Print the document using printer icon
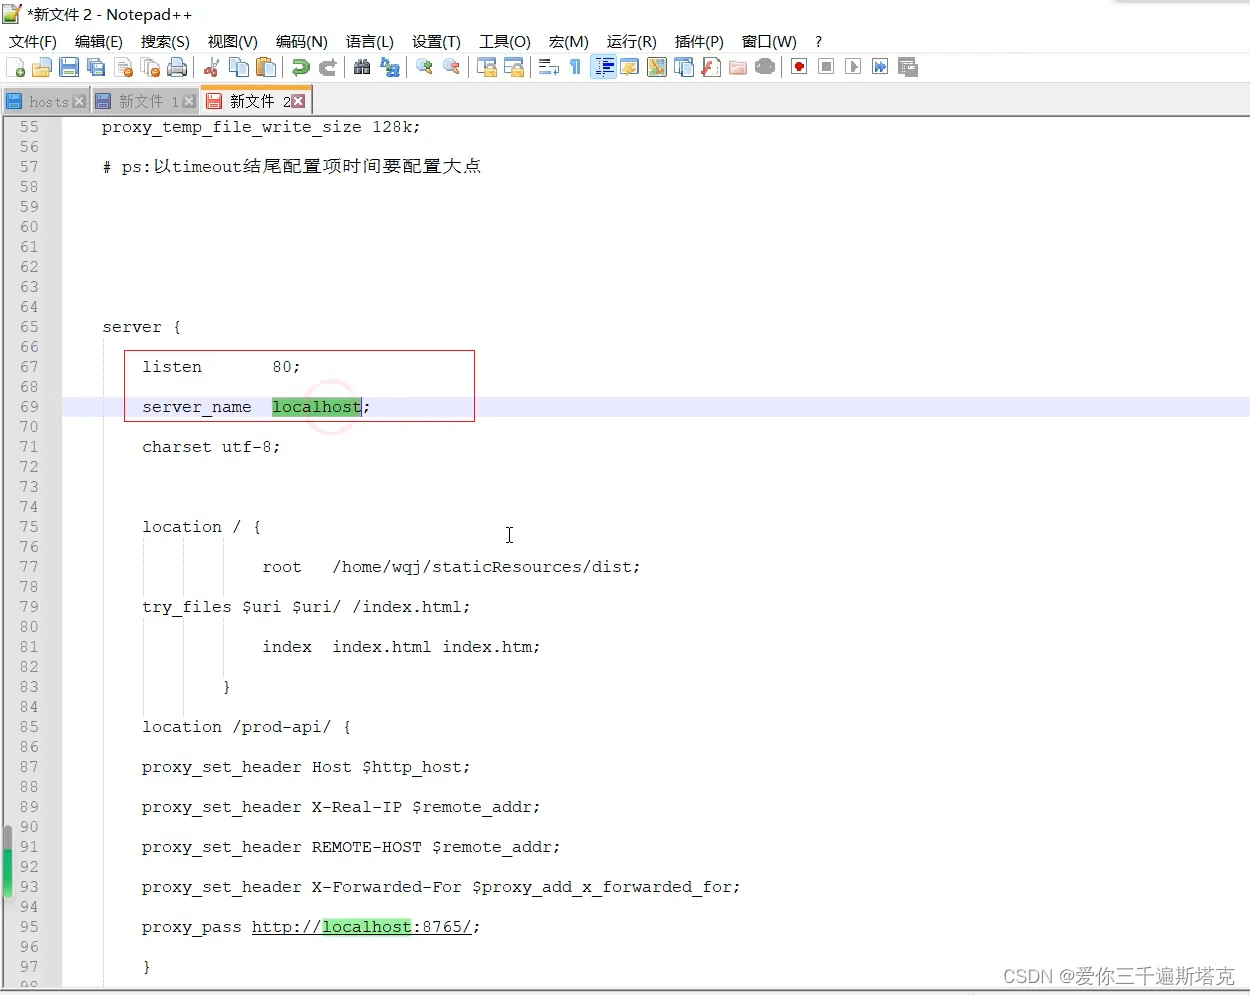This screenshot has height=995, width=1250. tap(177, 67)
